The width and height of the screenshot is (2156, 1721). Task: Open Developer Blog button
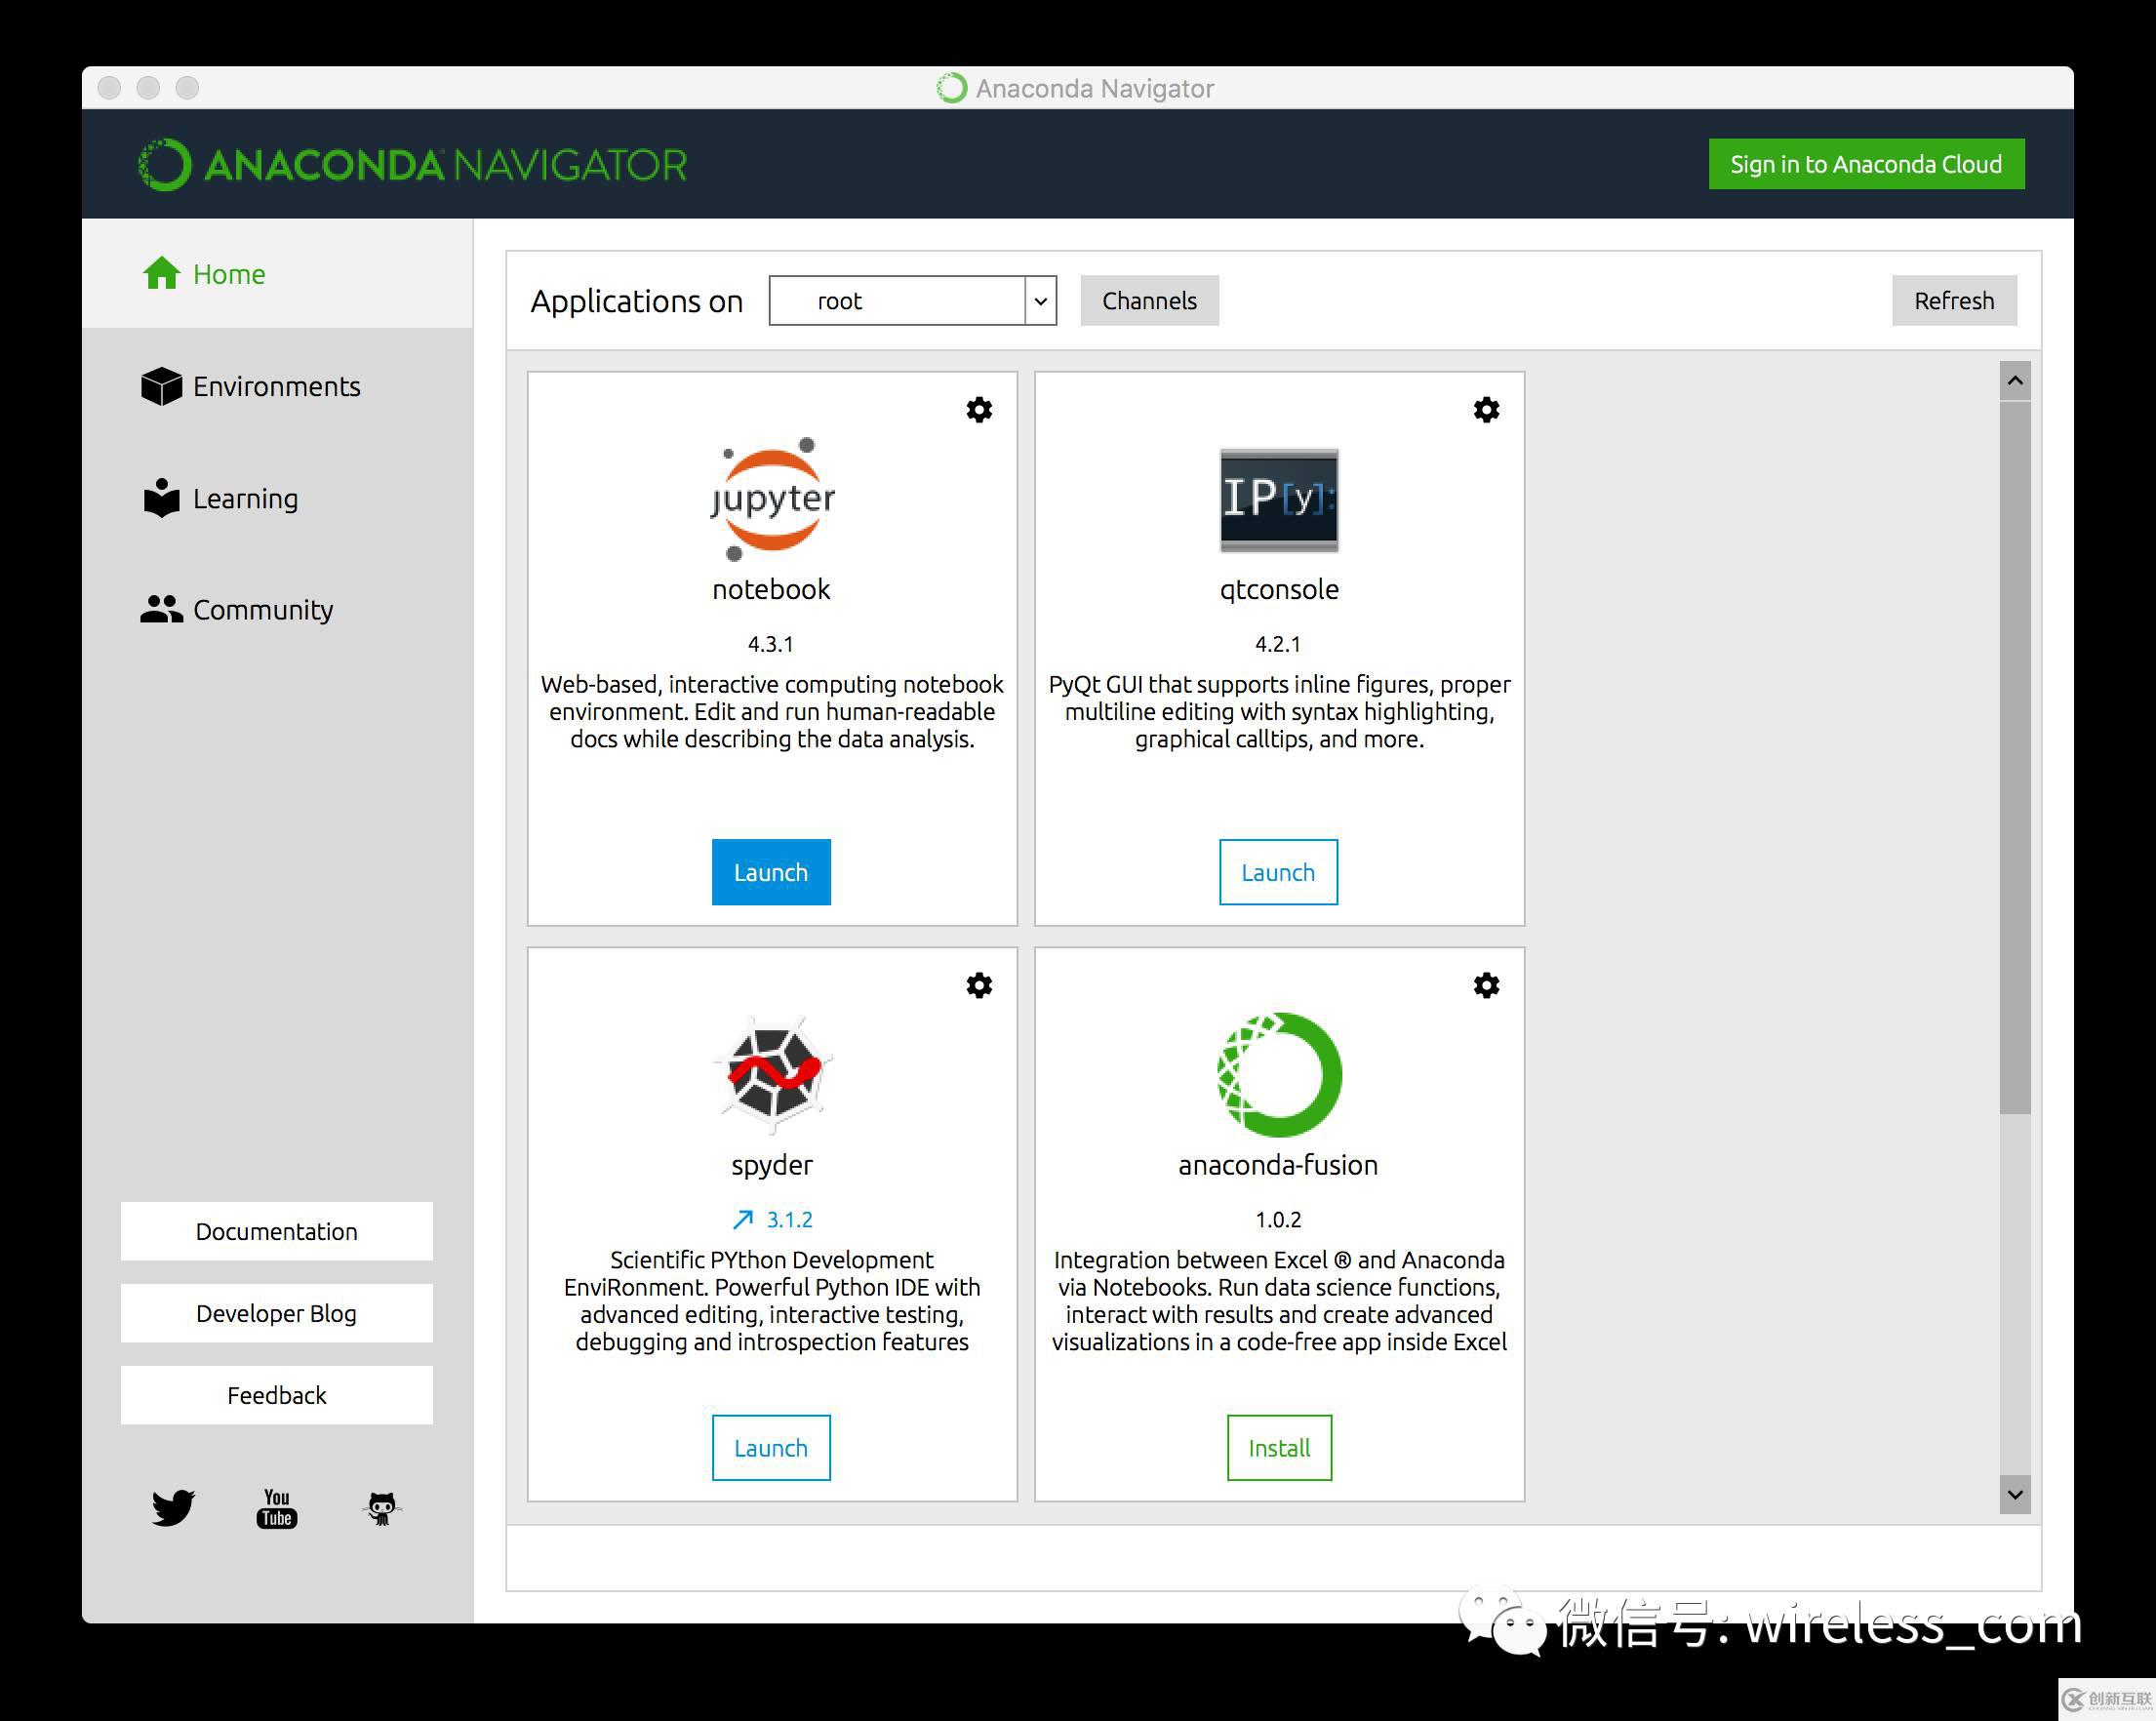(x=277, y=1313)
